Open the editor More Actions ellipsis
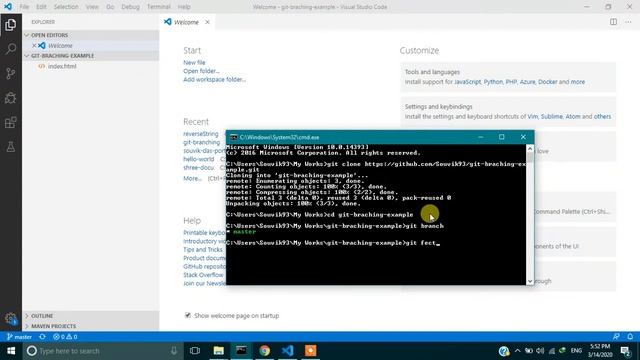The height and width of the screenshot is (360, 640). pyautogui.click(x=628, y=22)
